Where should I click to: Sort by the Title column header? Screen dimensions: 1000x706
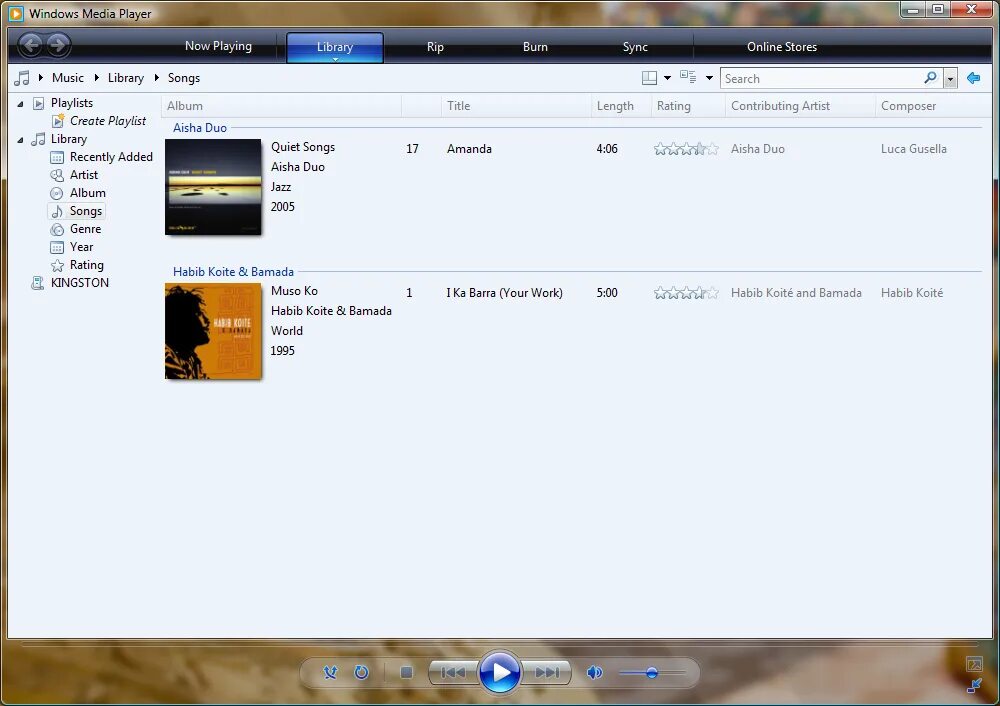(x=516, y=106)
